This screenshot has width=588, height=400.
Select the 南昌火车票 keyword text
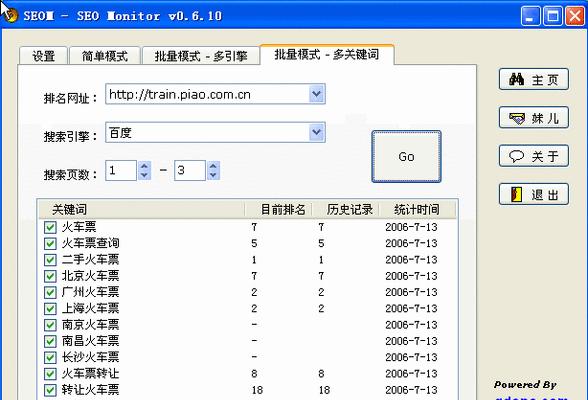(90, 341)
